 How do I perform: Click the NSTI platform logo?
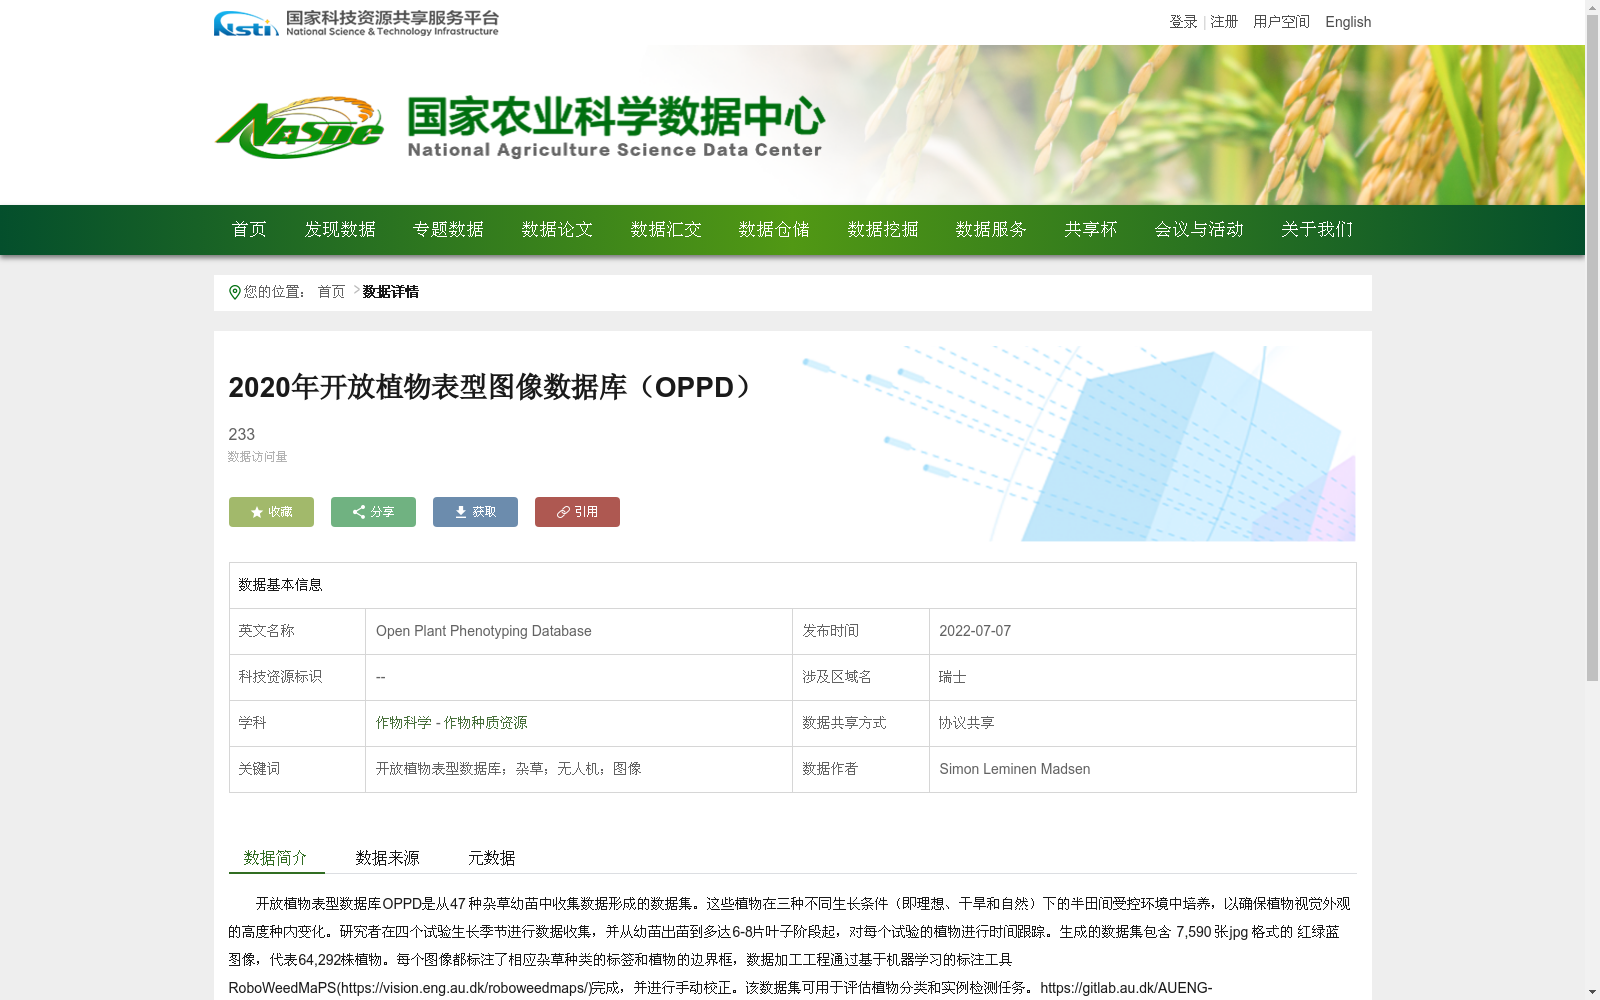click(x=356, y=23)
